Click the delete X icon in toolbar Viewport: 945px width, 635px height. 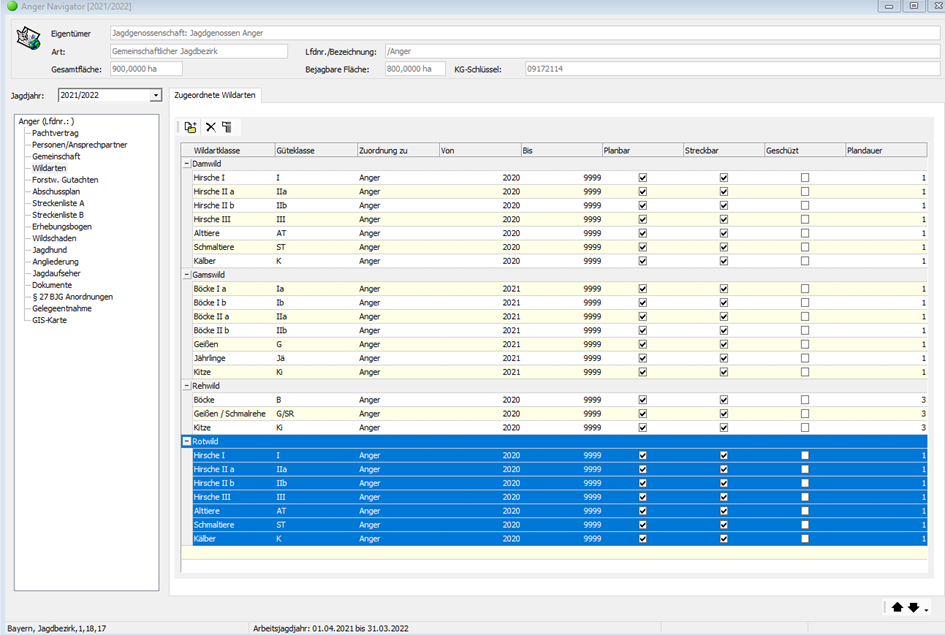(x=210, y=127)
